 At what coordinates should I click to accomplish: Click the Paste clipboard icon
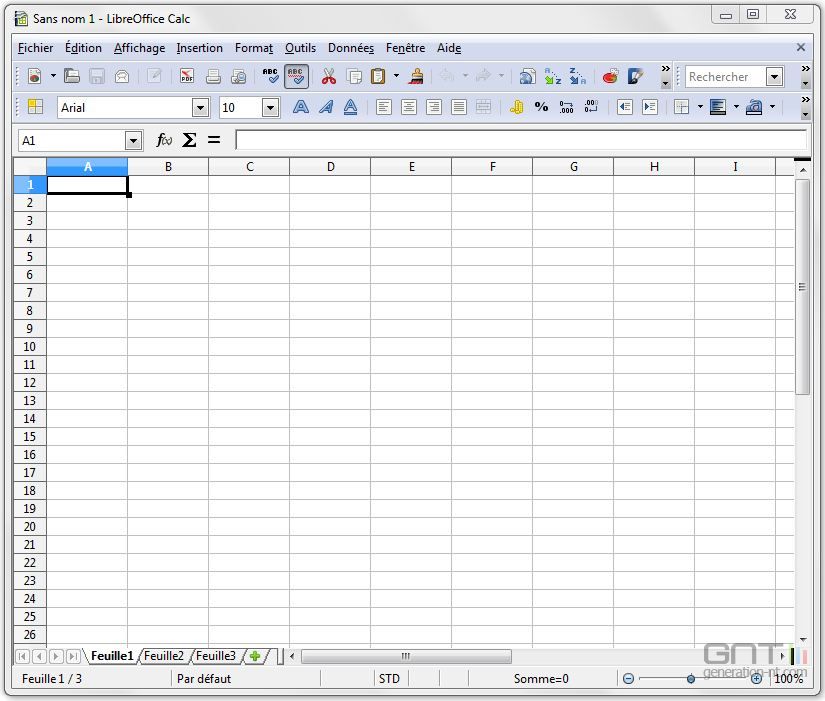click(x=378, y=76)
